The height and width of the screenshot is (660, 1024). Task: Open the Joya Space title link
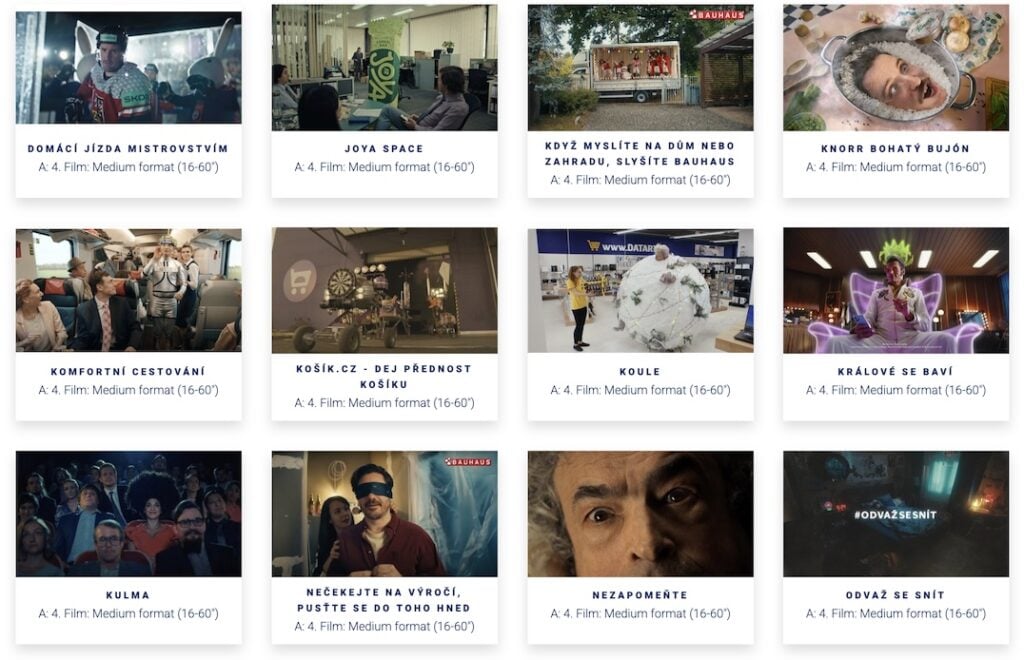(385, 149)
